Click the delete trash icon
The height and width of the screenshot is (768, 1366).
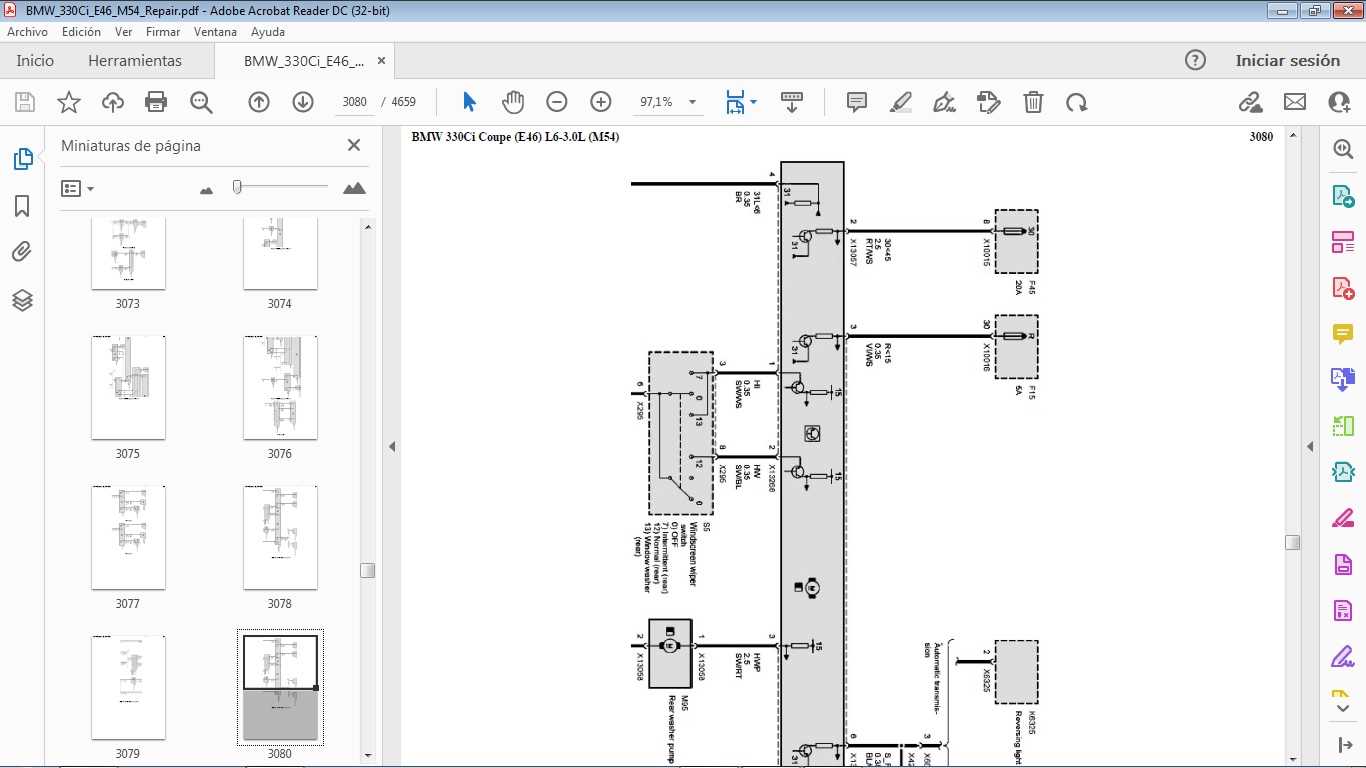click(x=1033, y=102)
